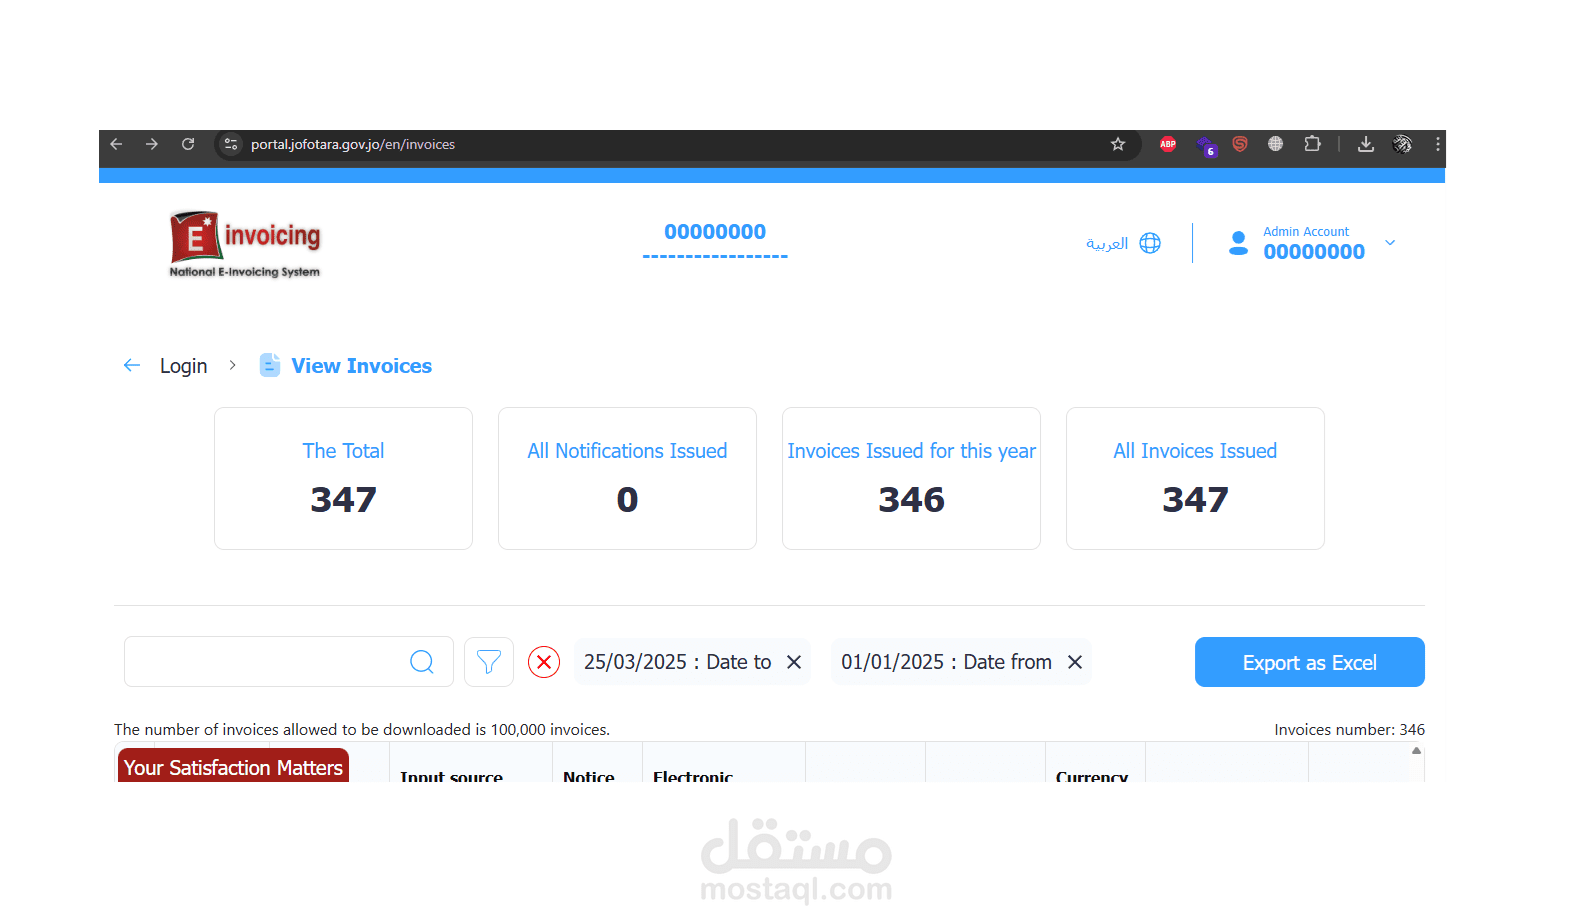The image size is (1594, 924).
Task: Click the View Invoices breadcrumb
Action: point(362,366)
